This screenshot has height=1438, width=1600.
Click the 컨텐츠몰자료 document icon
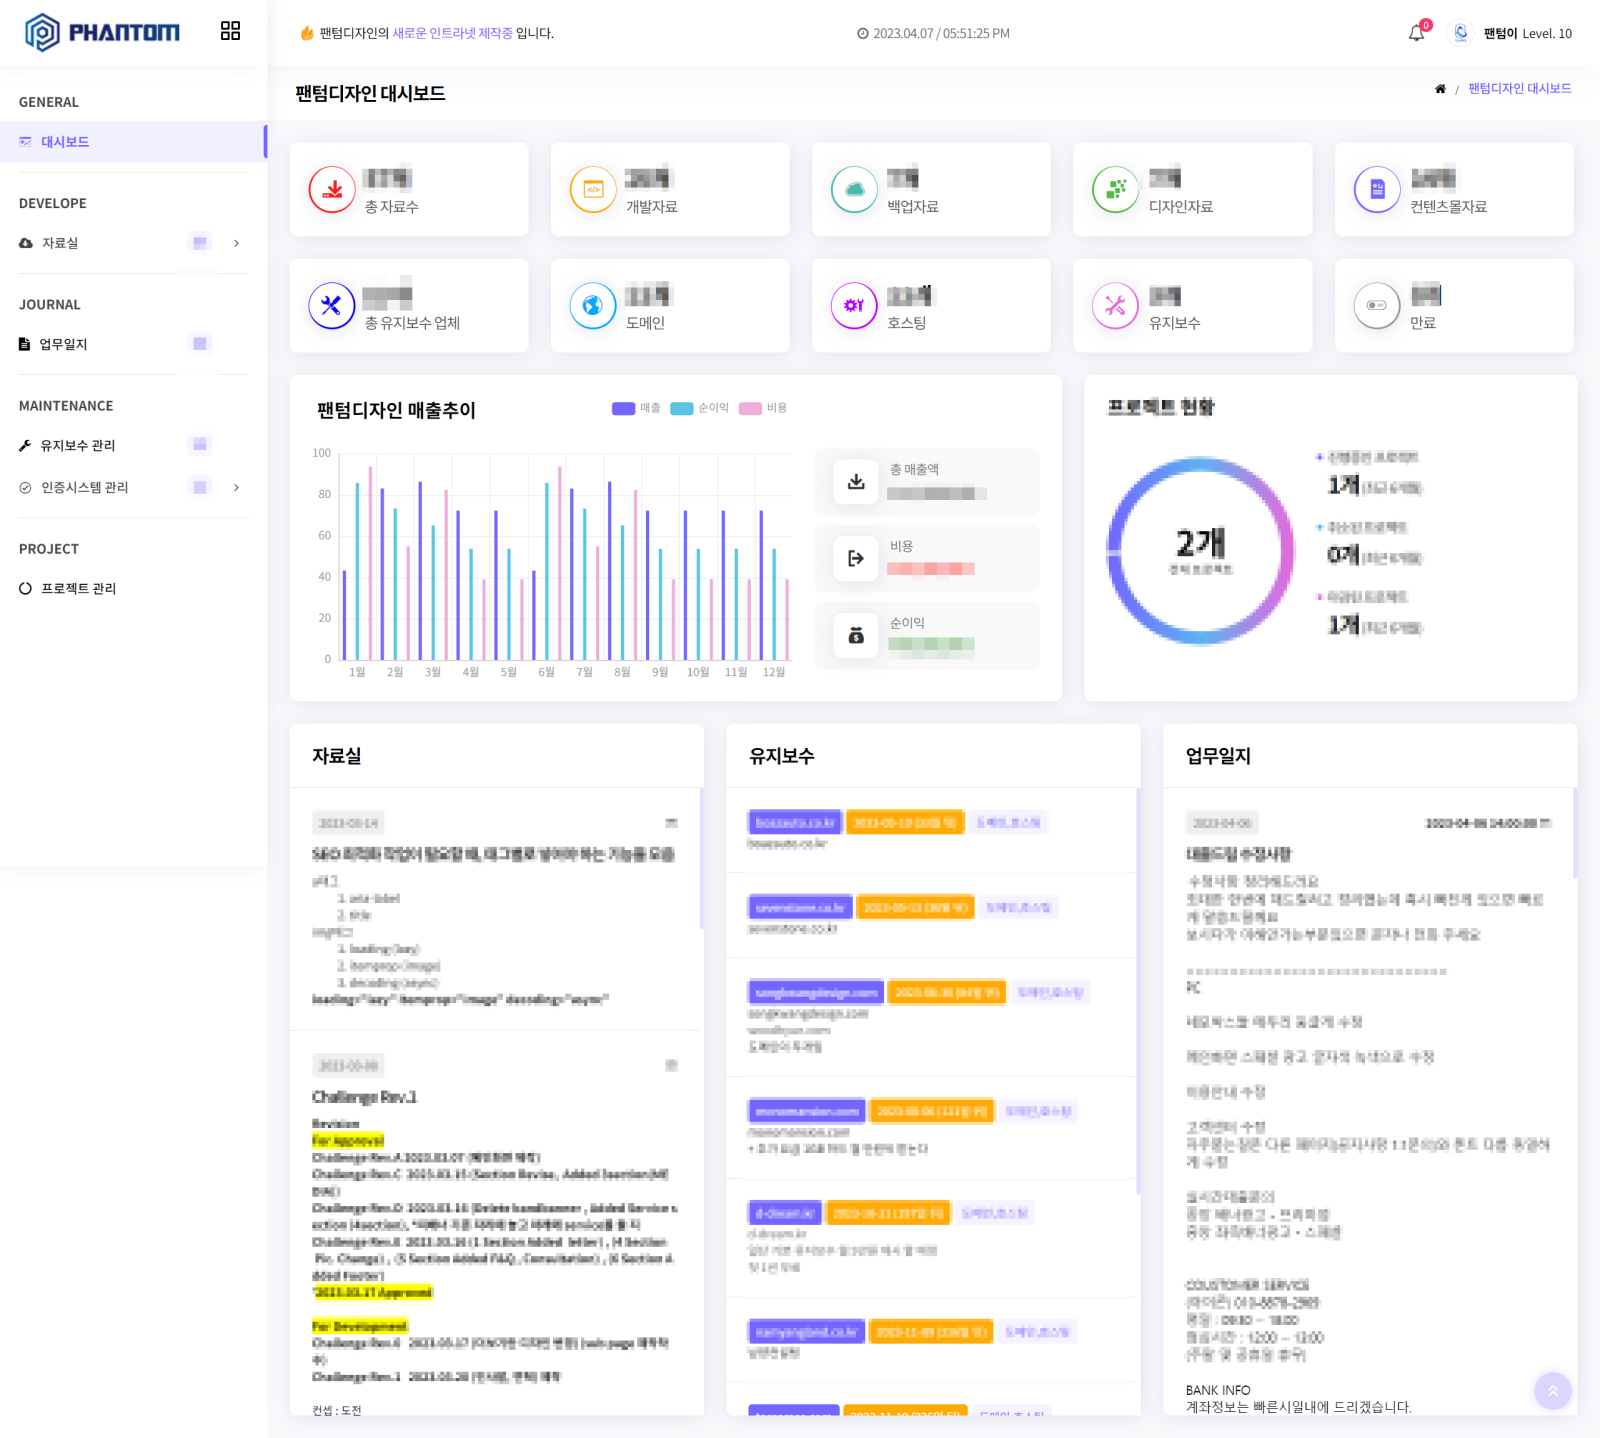click(x=1377, y=189)
